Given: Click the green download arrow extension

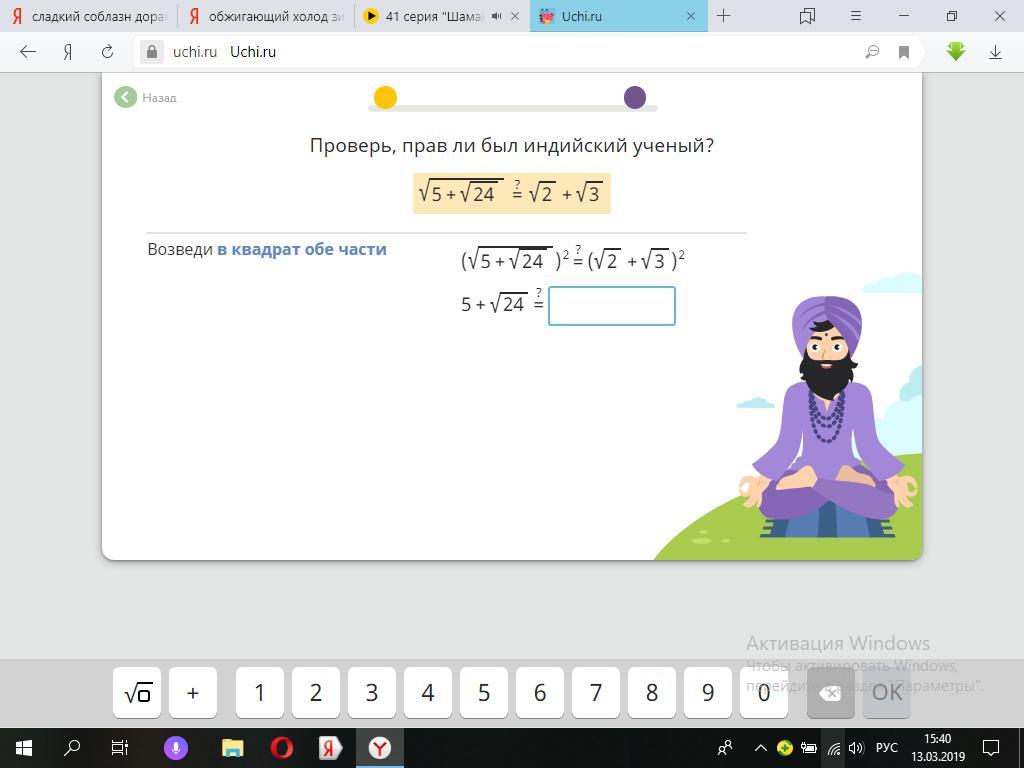Looking at the screenshot, I should pyautogui.click(x=955, y=52).
